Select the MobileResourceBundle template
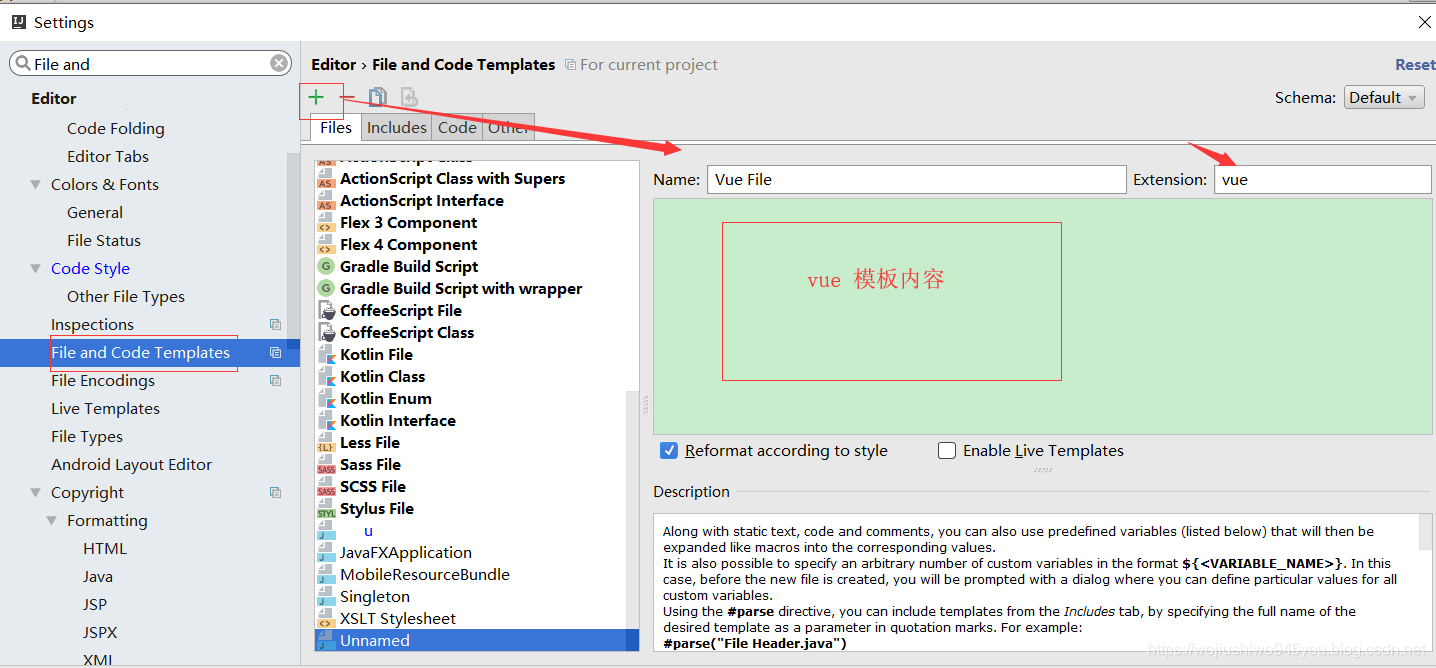The width and height of the screenshot is (1436, 668). click(425, 574)
